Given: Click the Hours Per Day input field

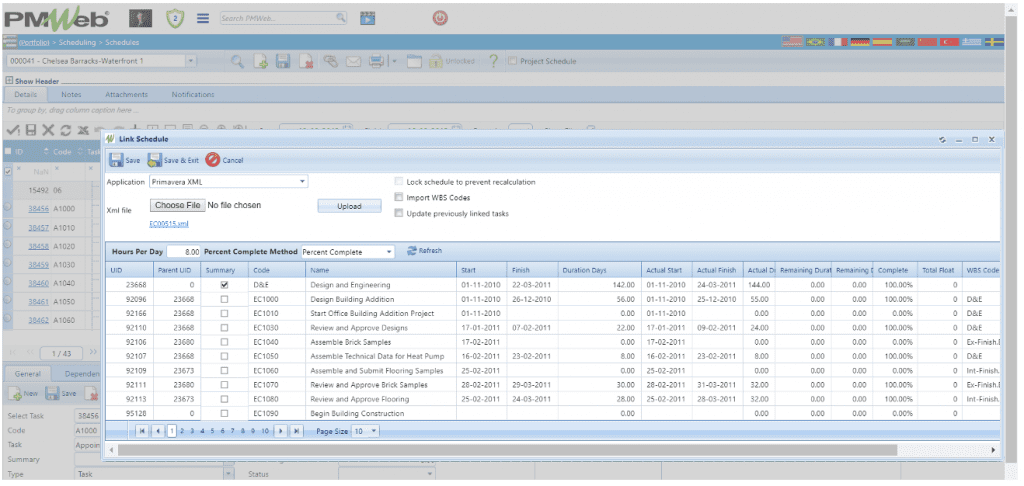Looking at the screenshot, I should (x=182, y=251).
